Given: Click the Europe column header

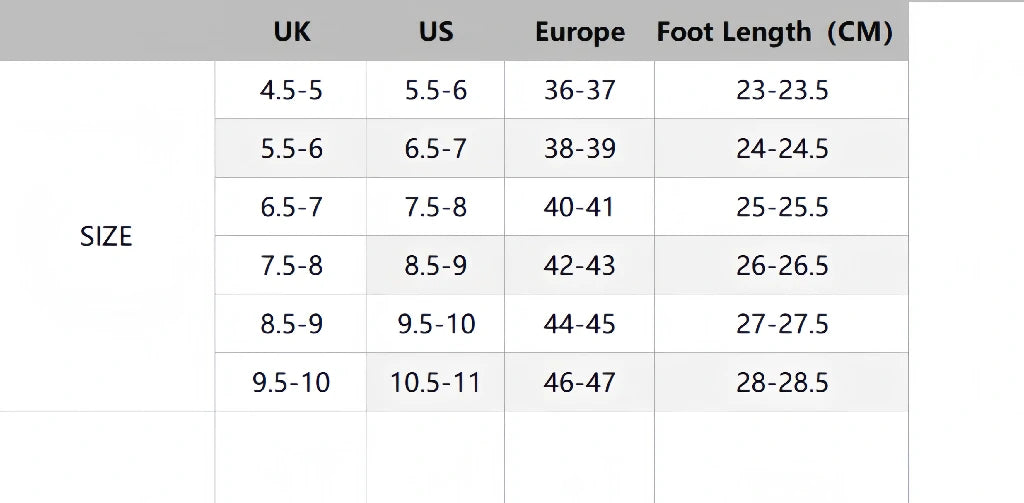Looking at the screenshot, I should (580, 32).
